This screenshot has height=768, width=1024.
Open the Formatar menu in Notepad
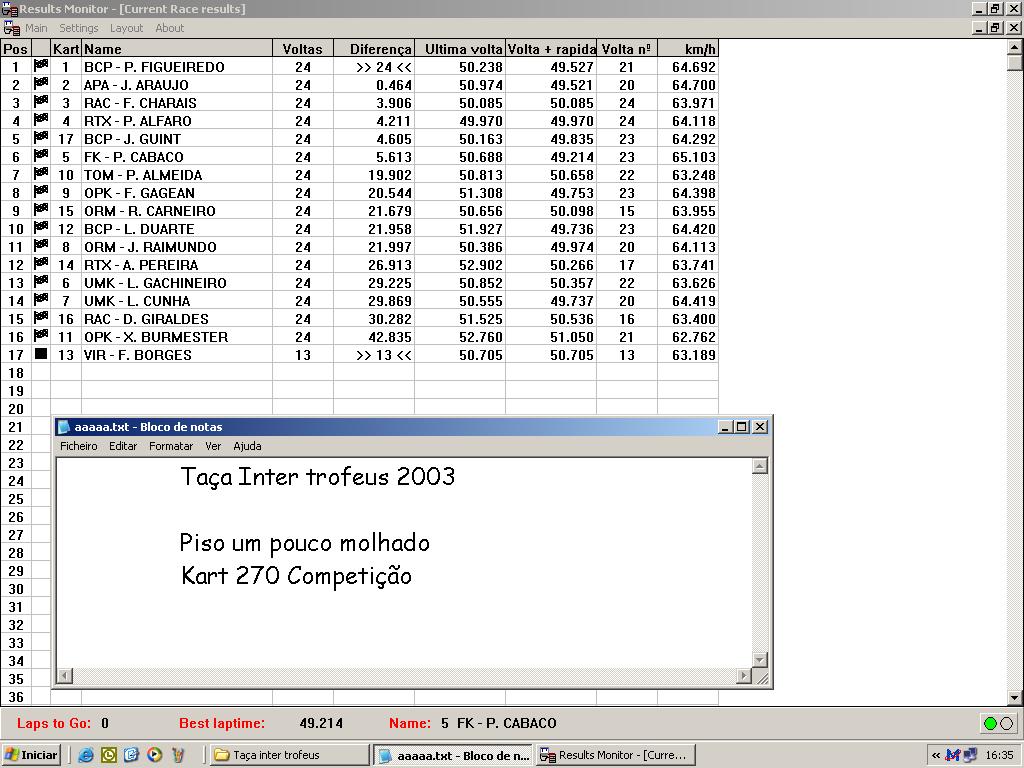pos(171,446)
